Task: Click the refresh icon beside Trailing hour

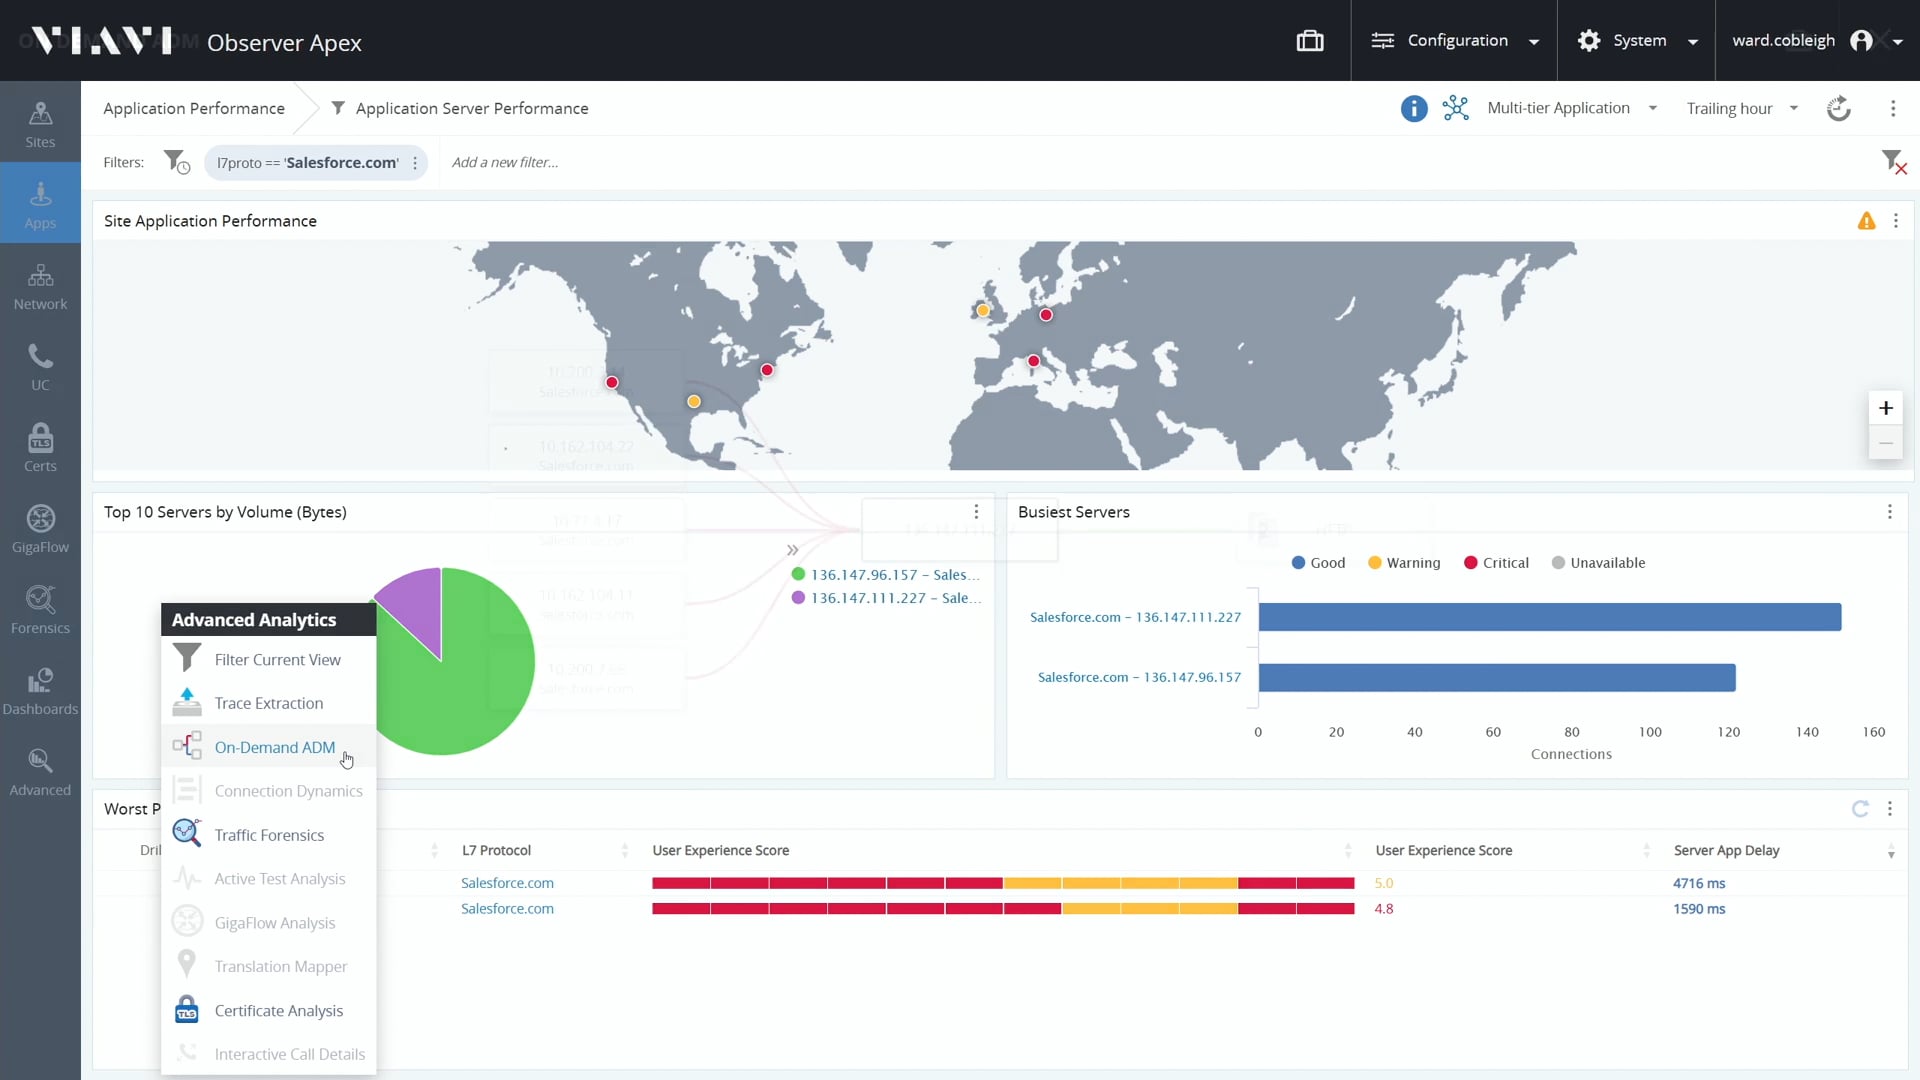Action: [1838, 108]
